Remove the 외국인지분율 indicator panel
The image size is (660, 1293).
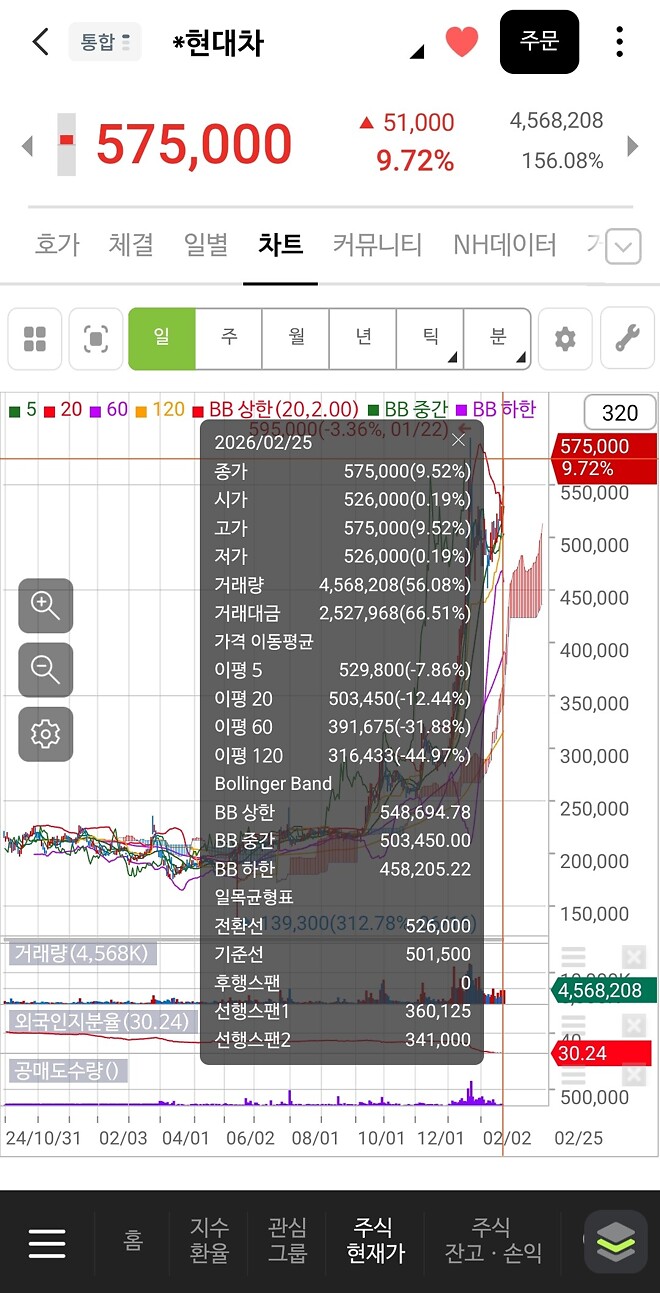[x=634, y=1024]
